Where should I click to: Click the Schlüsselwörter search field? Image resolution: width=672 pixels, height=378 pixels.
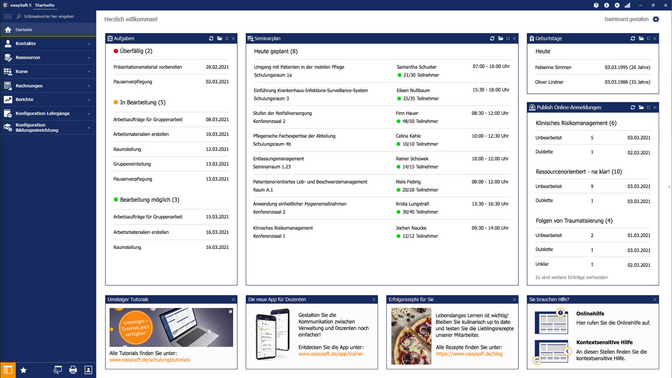tap(48, 16)
